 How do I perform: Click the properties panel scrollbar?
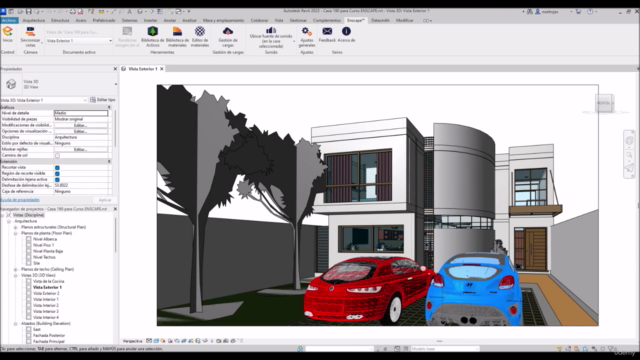(115, 129)
